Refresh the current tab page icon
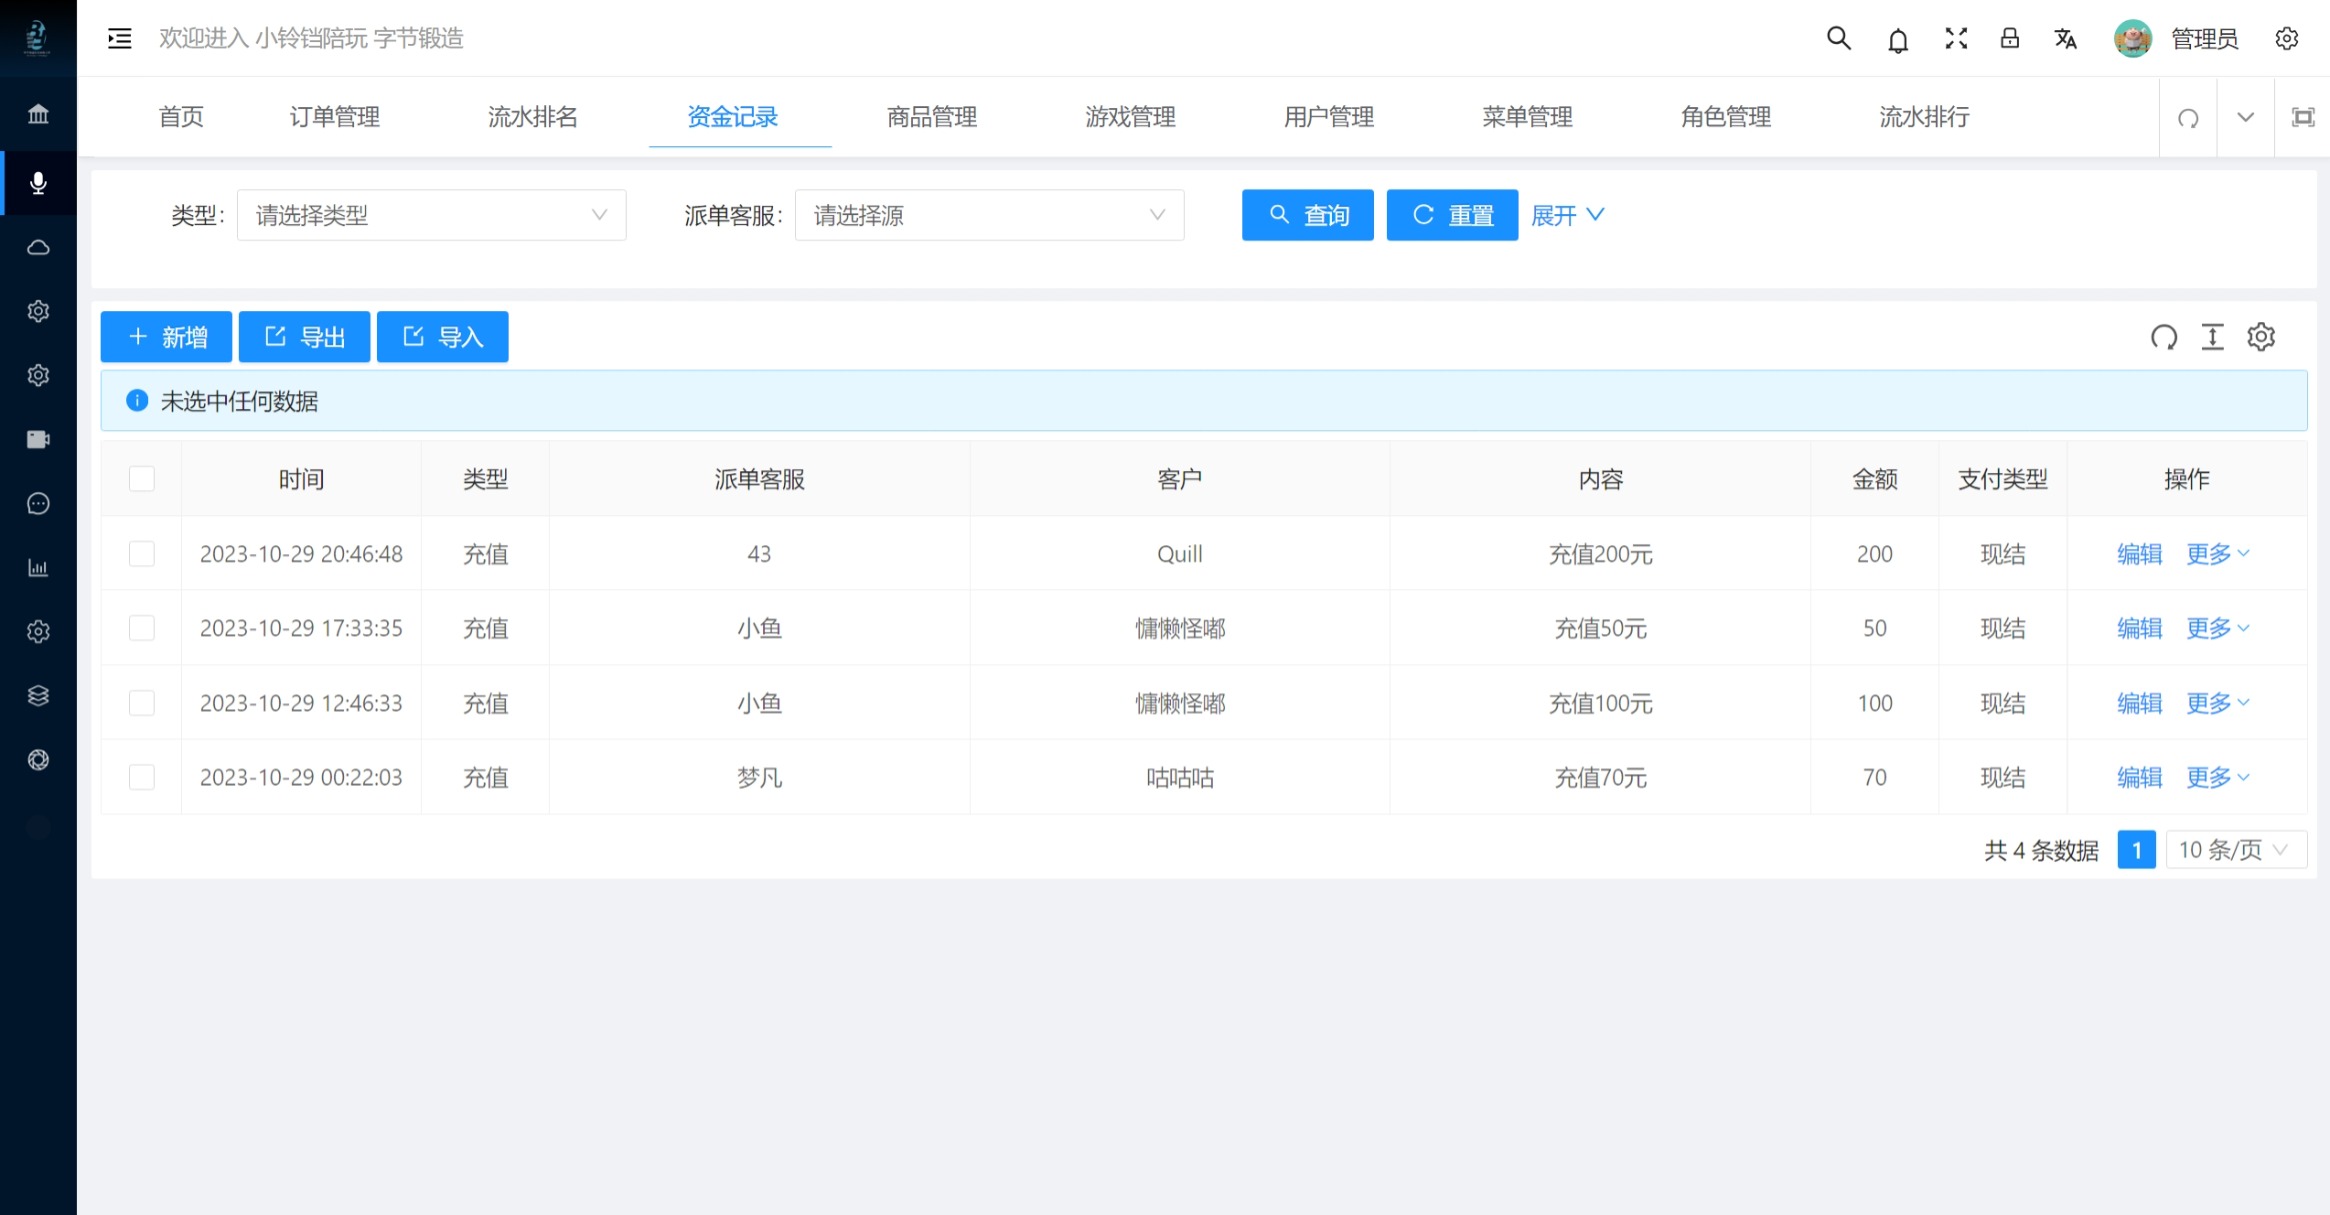This screenshot has height=1215, width=2330. coord(2188,118)
